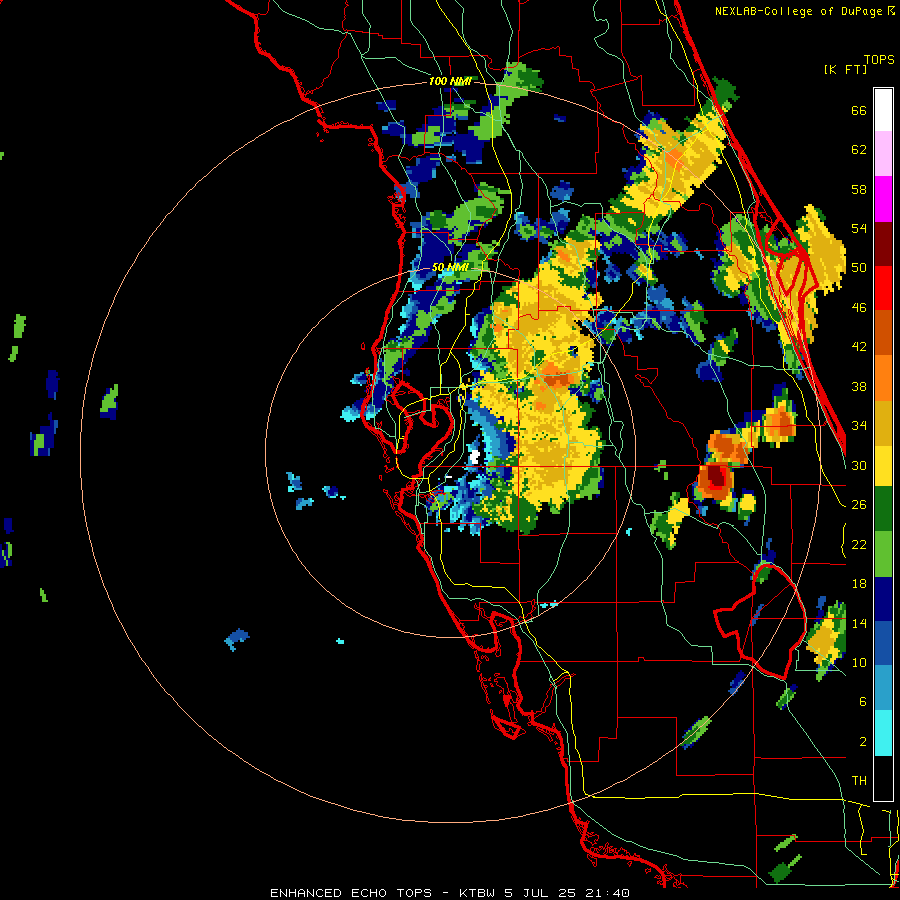
Task: Click the 26 legend value
Action: tap(859, 505)
